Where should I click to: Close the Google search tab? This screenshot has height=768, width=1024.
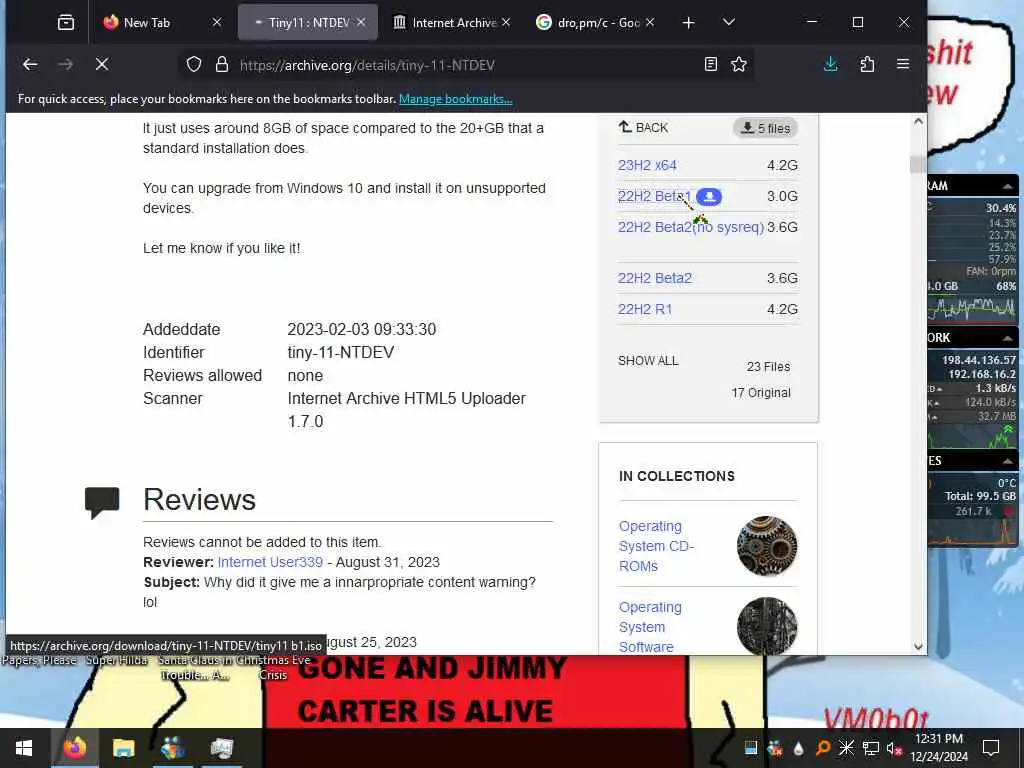650,23
